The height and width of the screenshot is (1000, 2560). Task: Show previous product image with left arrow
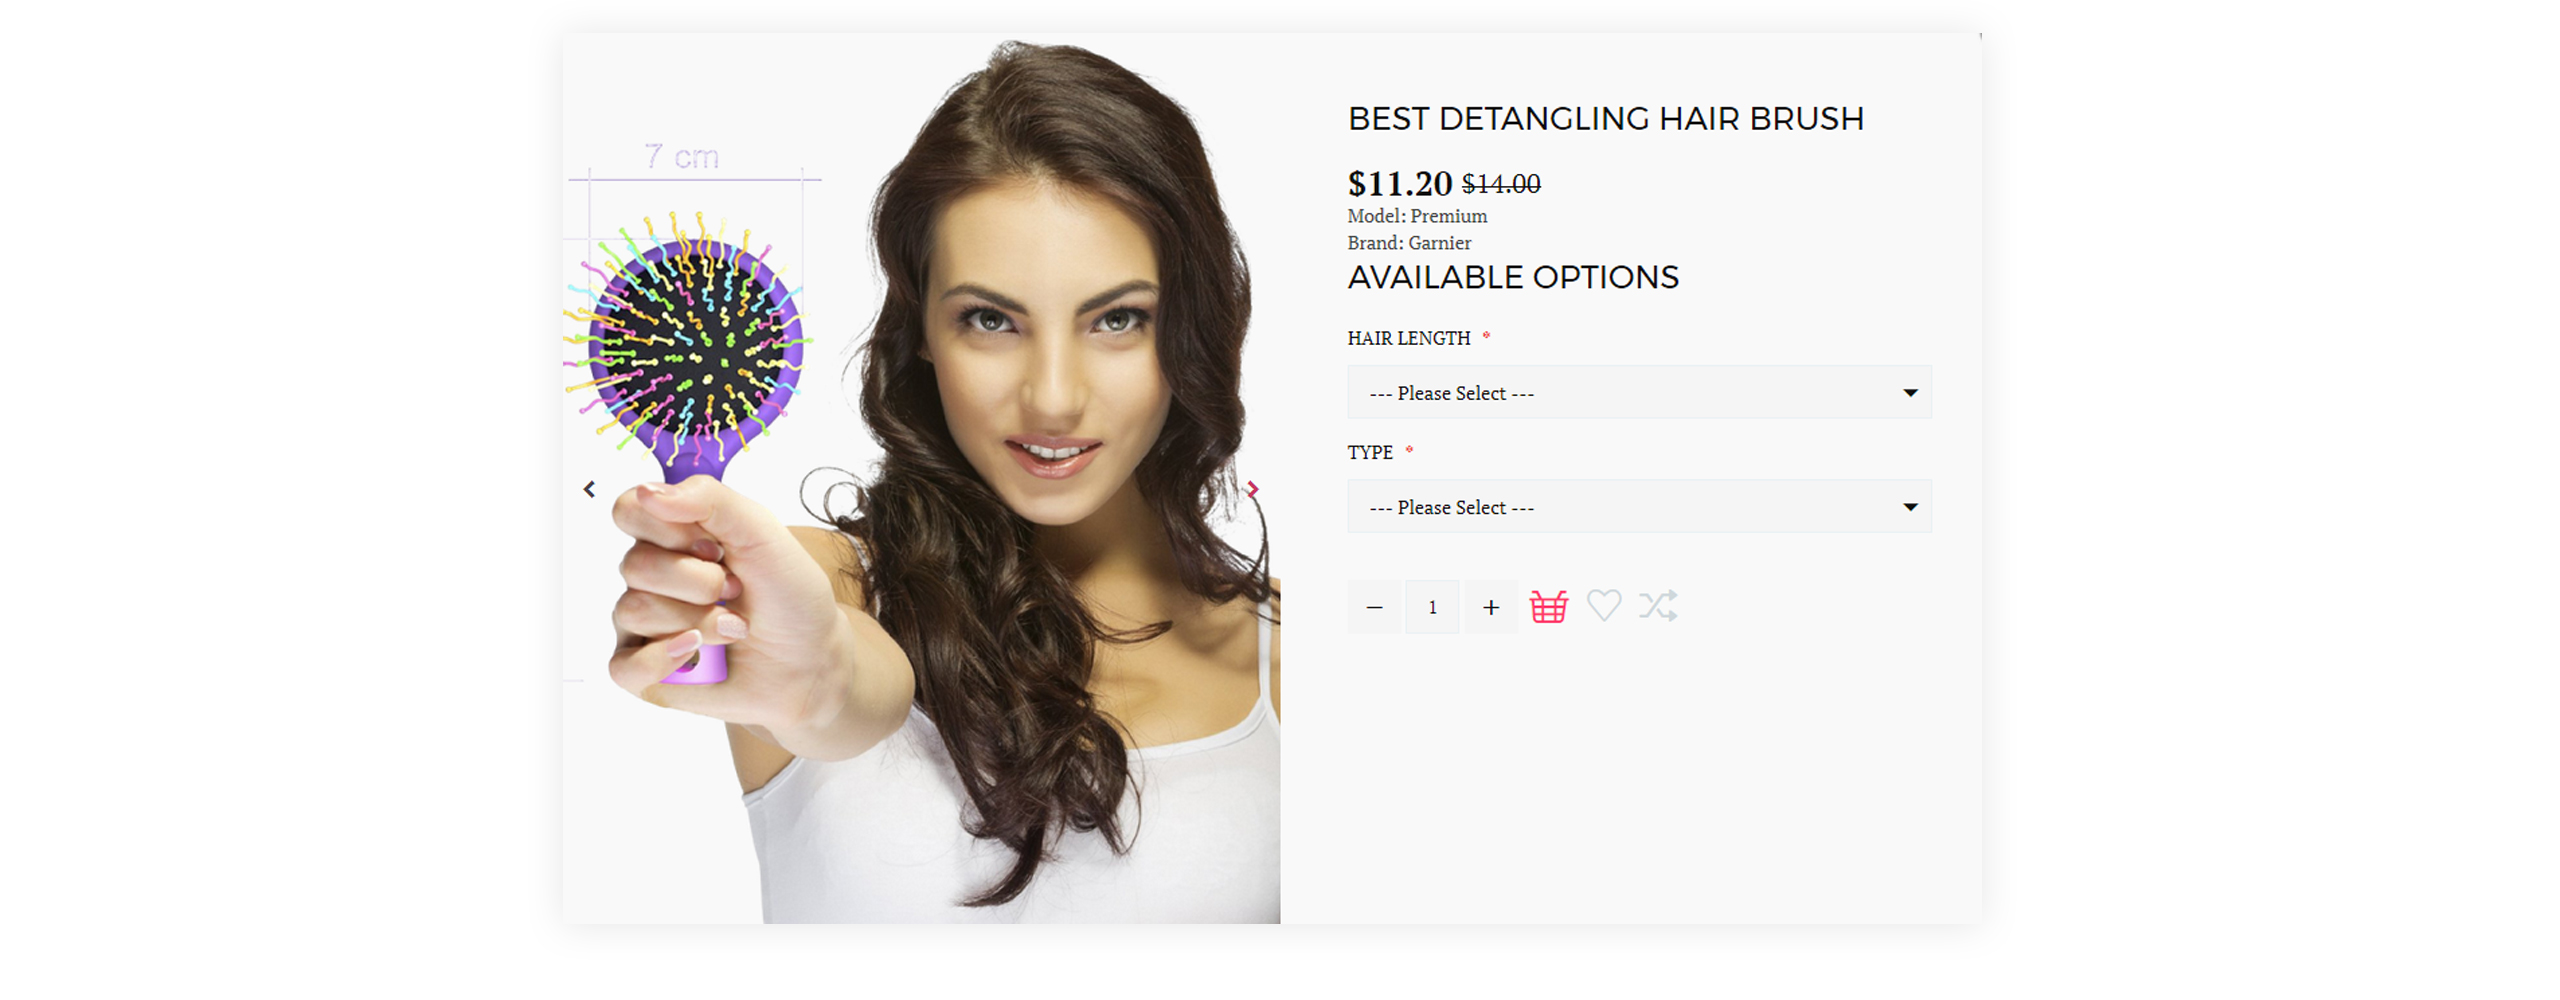click(x=589, y=489)
